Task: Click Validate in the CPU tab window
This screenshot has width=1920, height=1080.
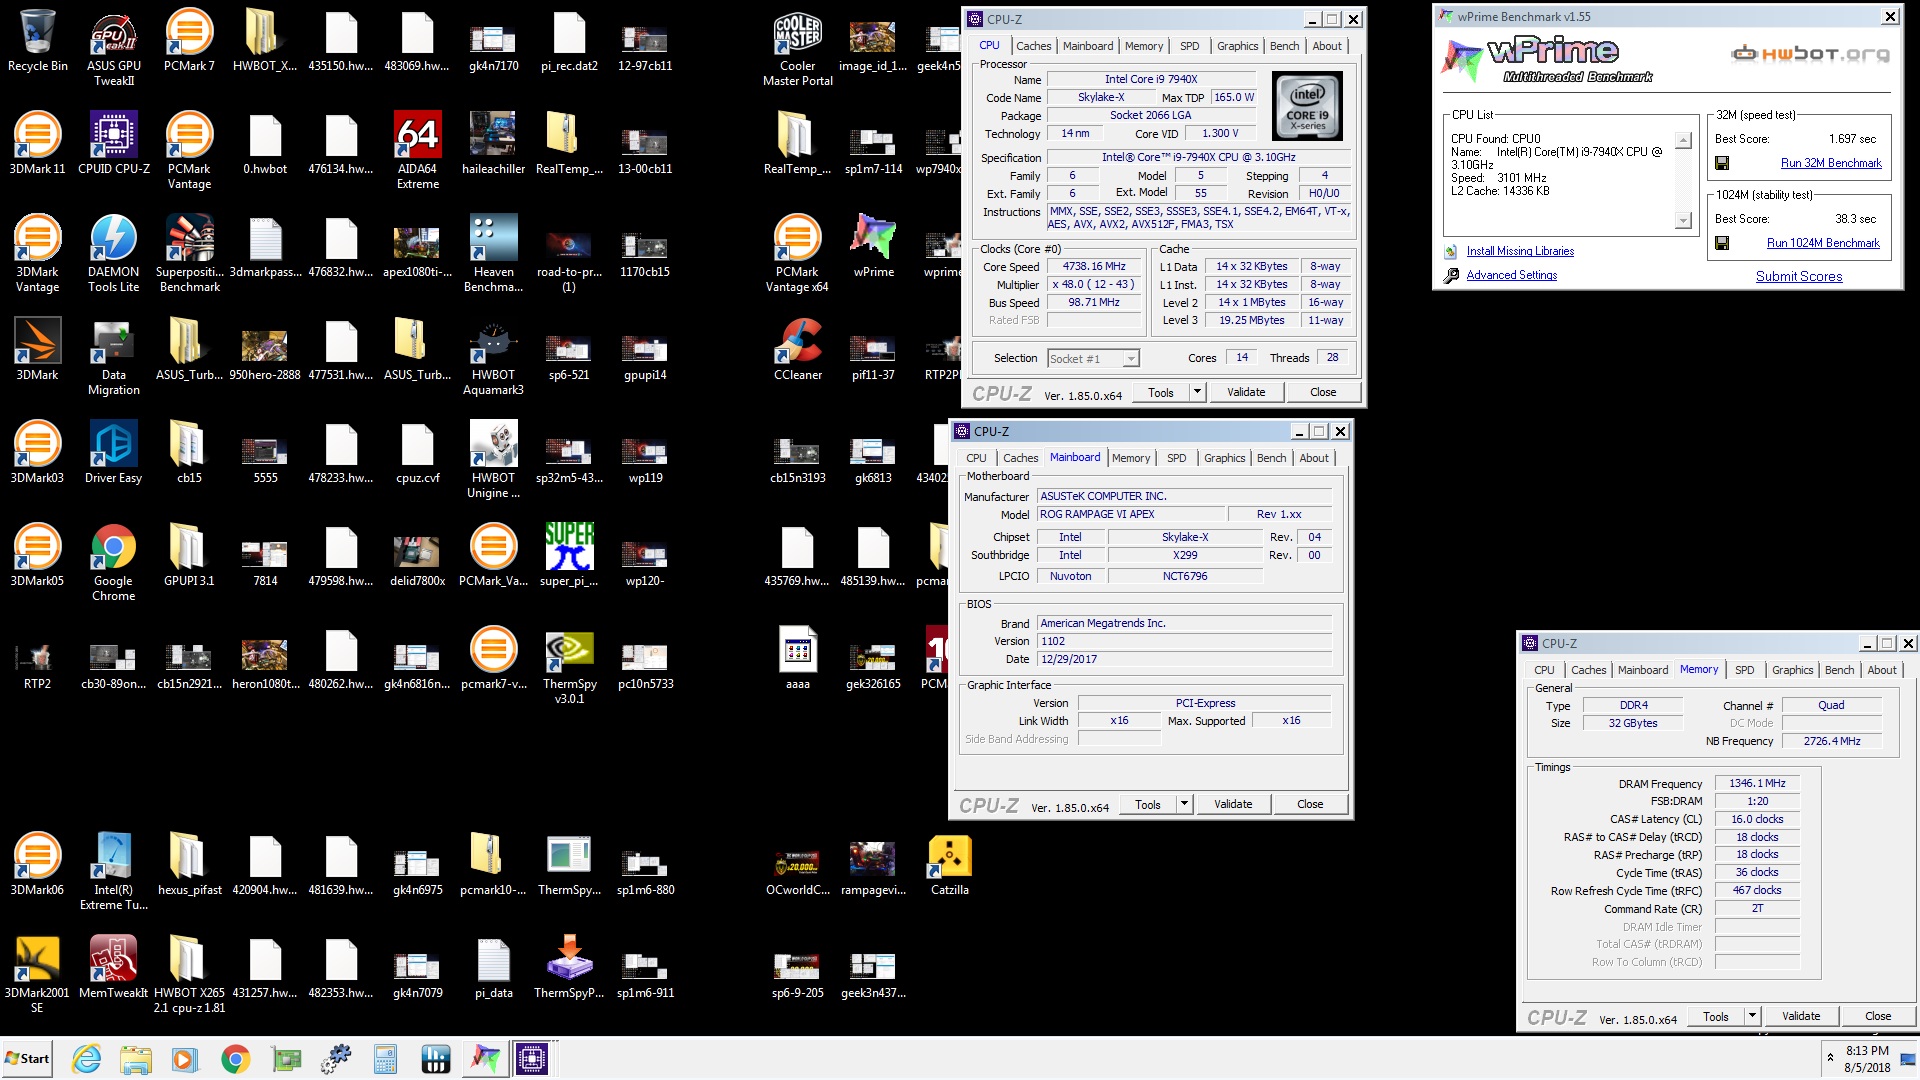Action: (x=1246, y=392)
